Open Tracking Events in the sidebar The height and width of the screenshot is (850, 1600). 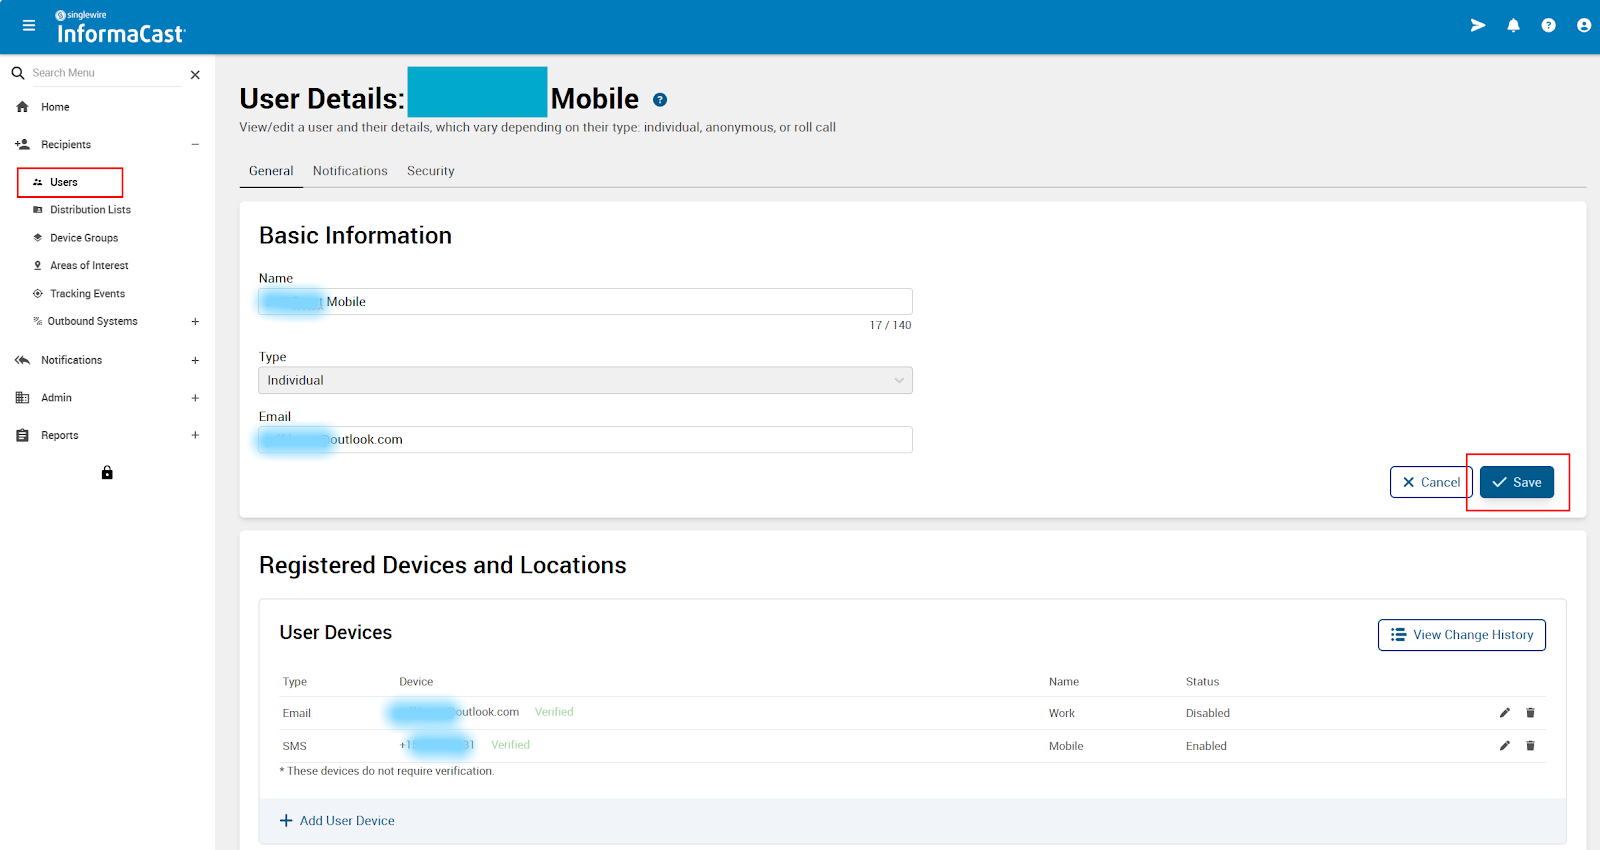click(x=87, y=294)
